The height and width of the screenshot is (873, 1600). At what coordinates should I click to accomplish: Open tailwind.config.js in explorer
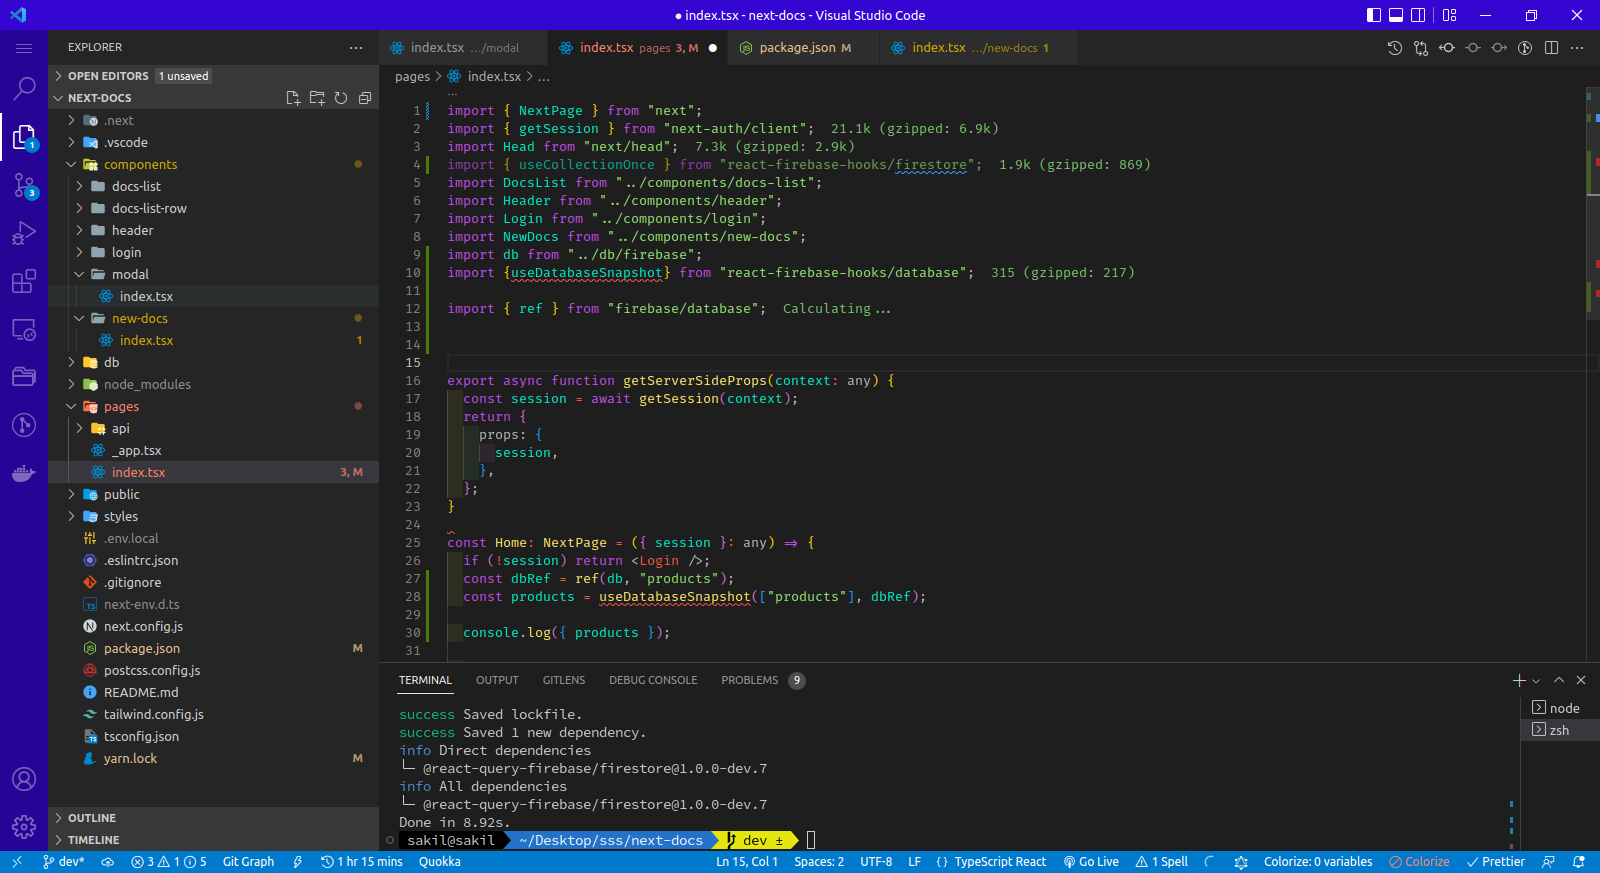(153, 714)
